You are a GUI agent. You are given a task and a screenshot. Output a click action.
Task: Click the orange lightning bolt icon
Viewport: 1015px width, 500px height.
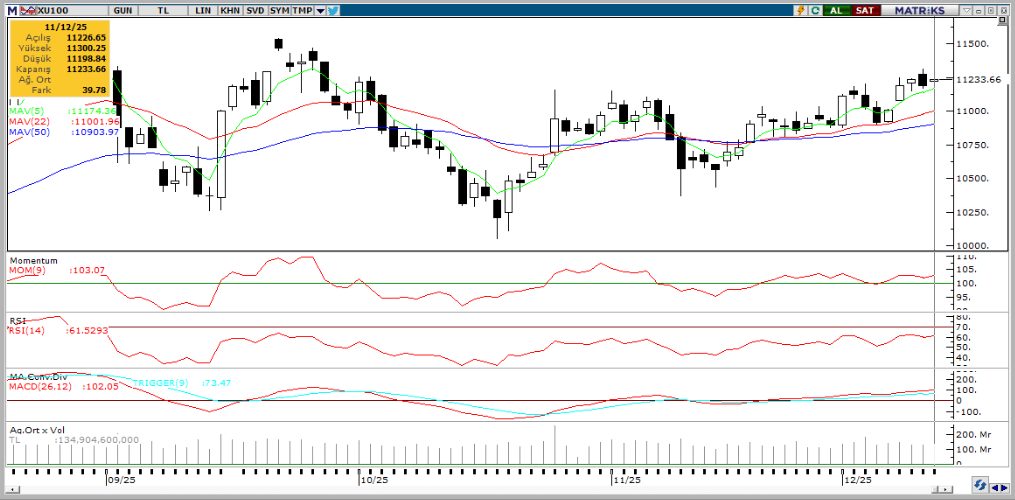point(799,9)
